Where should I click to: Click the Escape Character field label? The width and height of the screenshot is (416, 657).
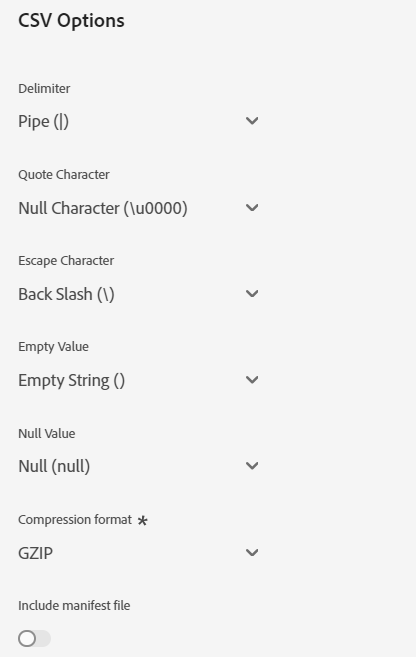[66, 261]
